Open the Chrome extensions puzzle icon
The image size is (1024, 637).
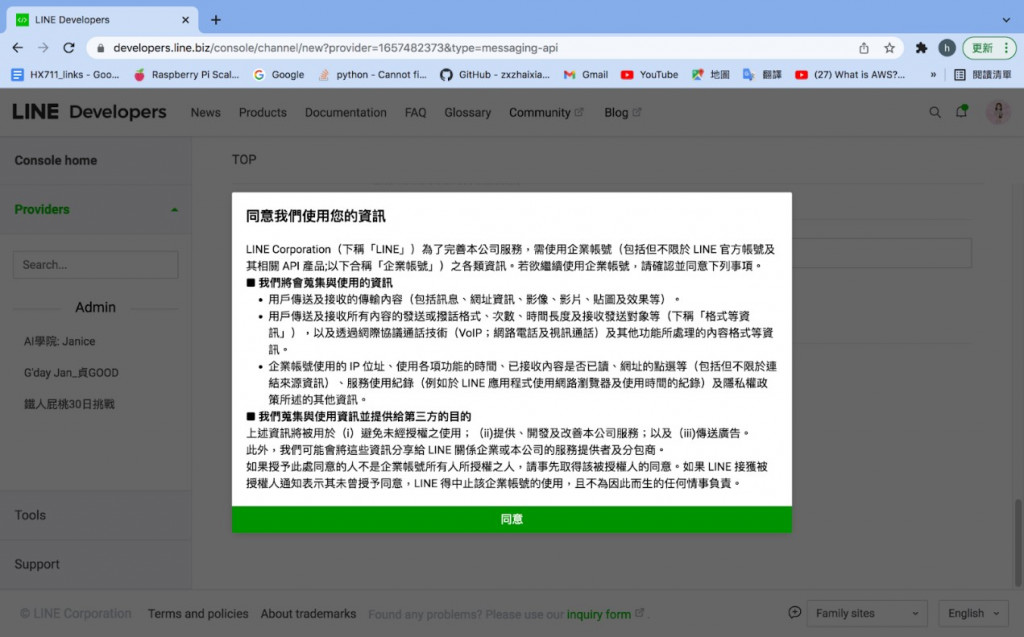pyautogui.click(x=921, y=48)
